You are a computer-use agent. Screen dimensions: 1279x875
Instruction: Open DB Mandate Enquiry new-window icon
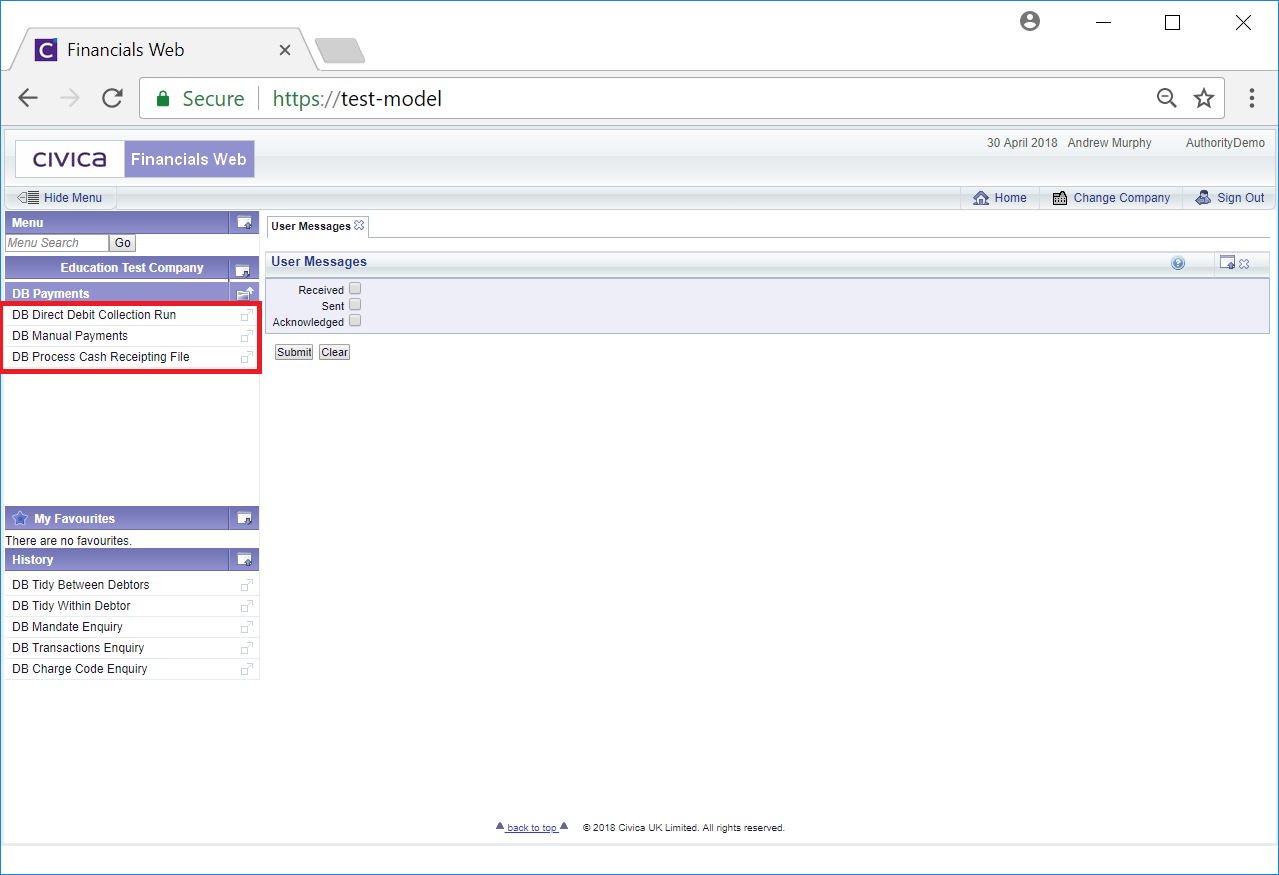coord(246,627)
